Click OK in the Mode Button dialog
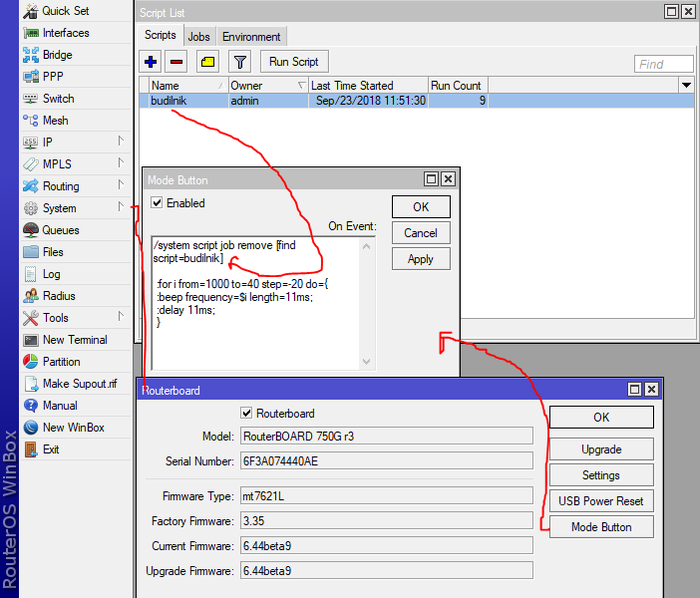Viewport: 700px width, 598px height. [x=421, y=207]
